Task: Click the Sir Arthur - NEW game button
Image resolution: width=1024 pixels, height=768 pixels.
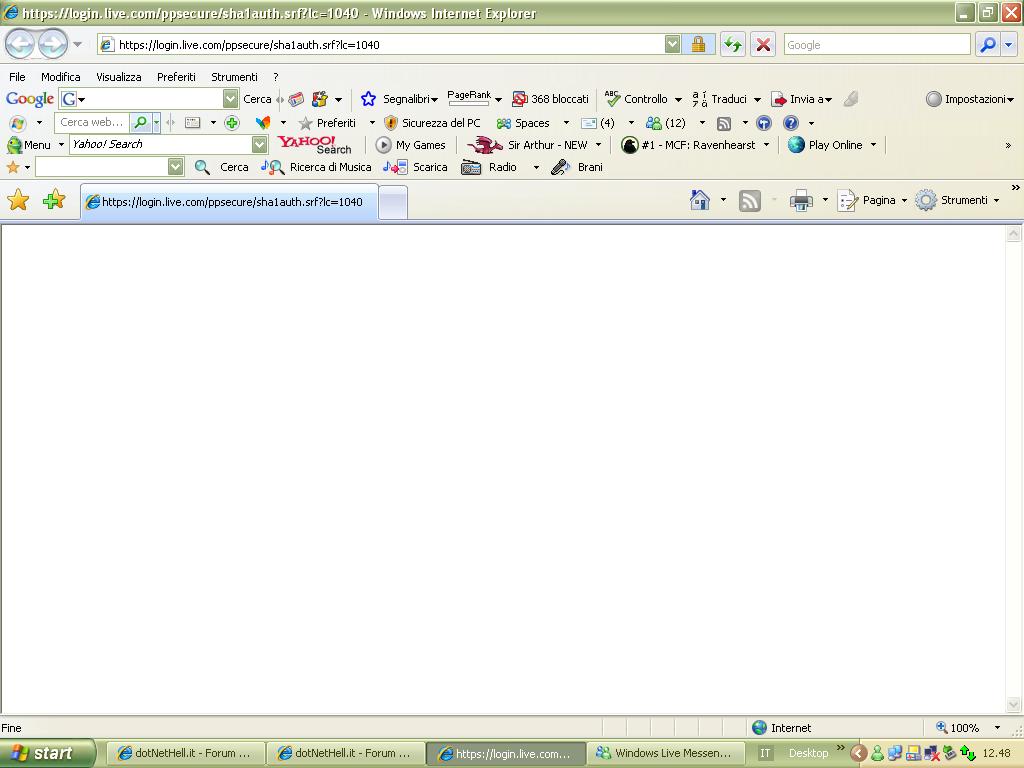Action: (x=528, y=145)
